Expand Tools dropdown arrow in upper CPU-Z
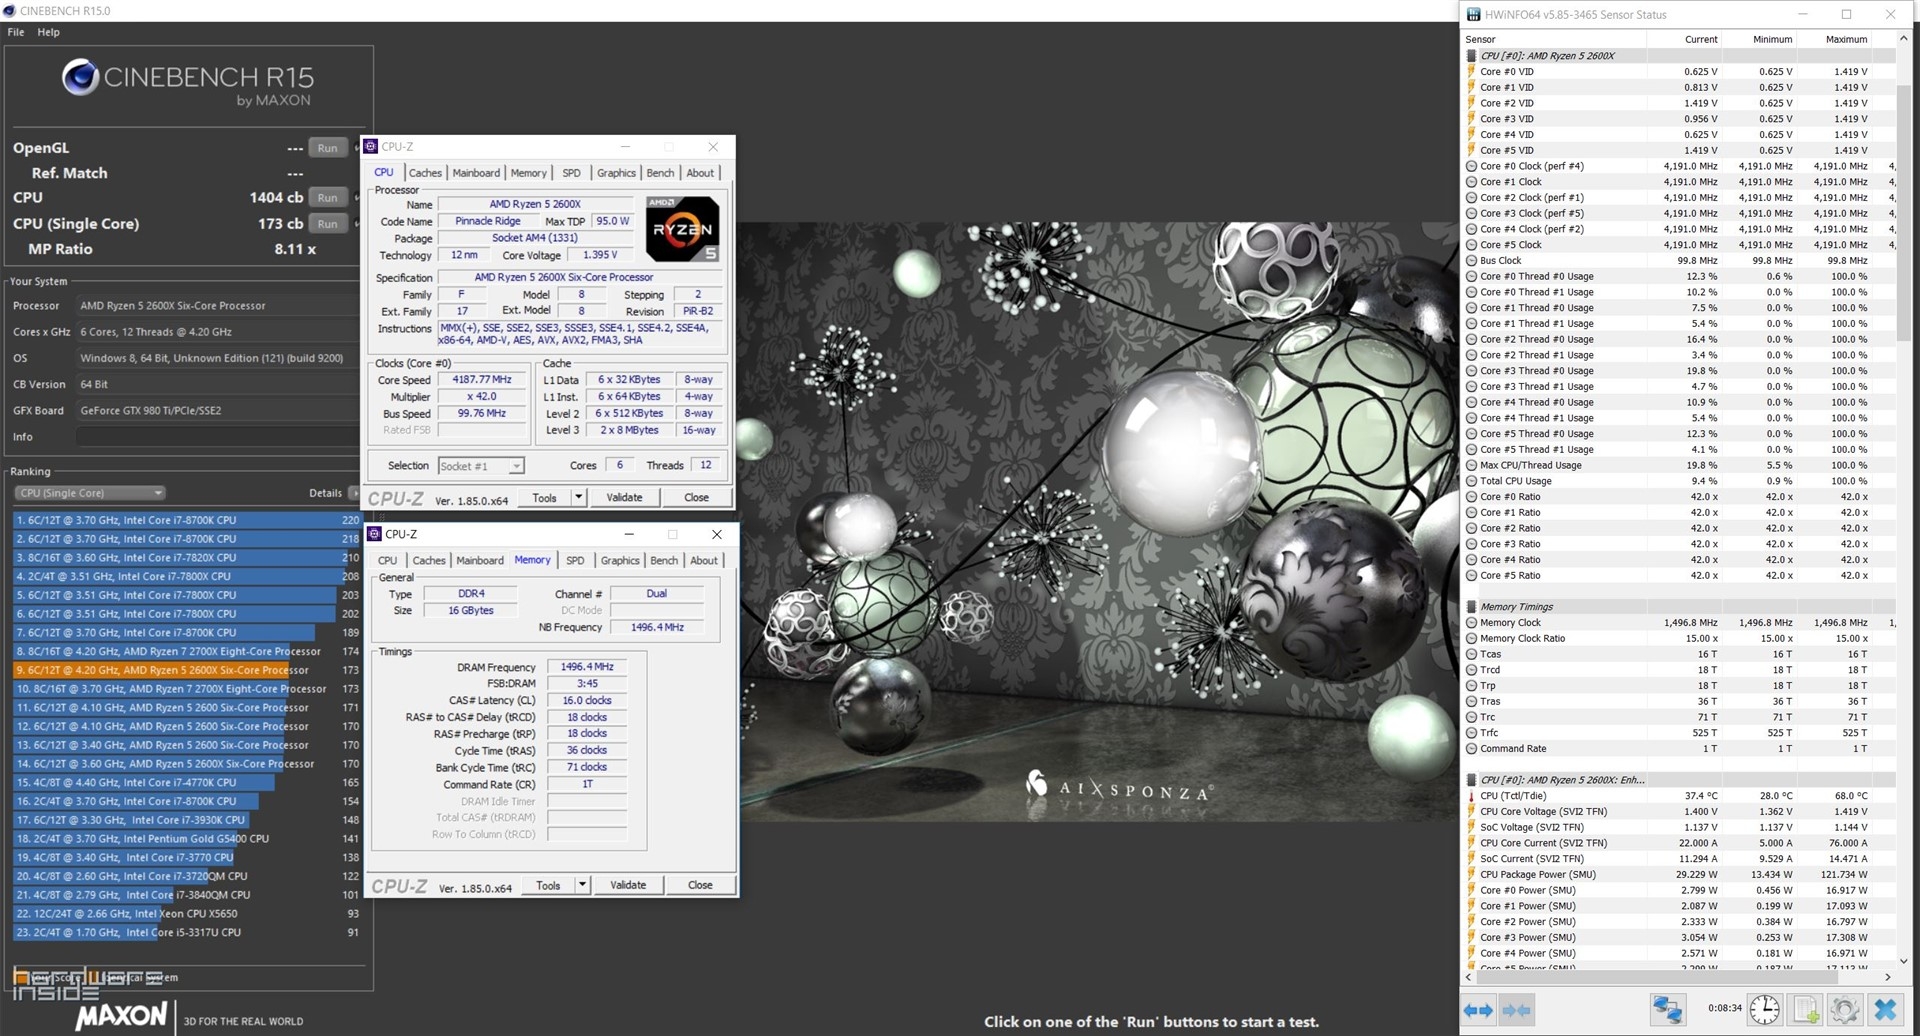Viewport: 1920px width, 1036px height. tap(578, 497)
